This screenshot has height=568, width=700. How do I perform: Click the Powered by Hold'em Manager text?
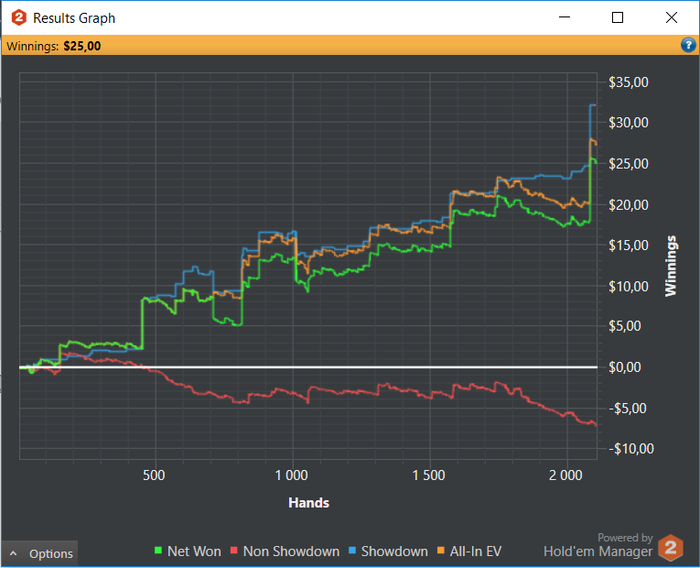(598, 545)
